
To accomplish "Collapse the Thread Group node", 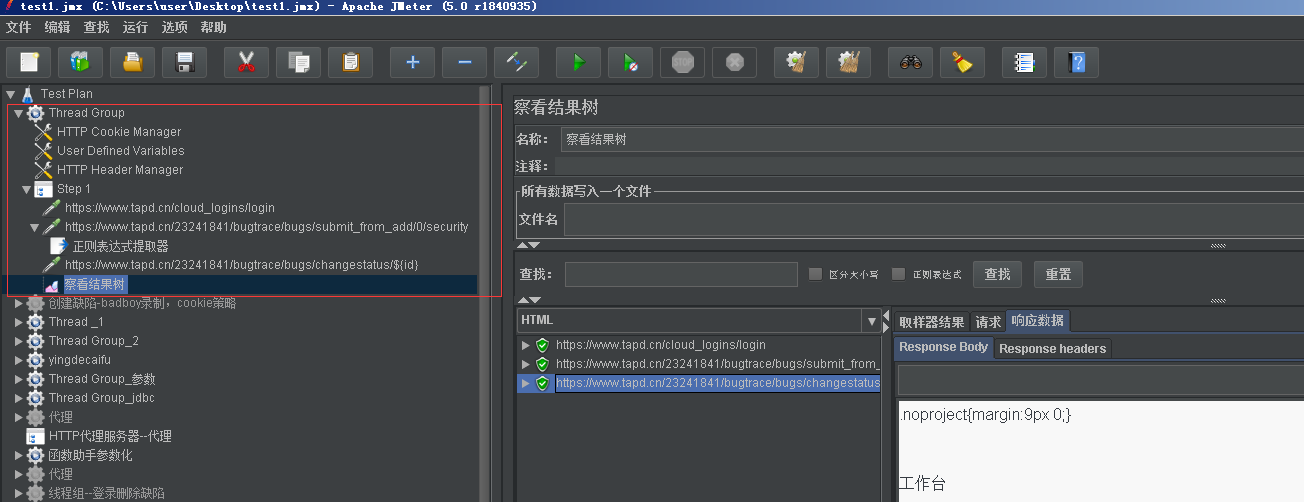I will click(x=18, y=113).
